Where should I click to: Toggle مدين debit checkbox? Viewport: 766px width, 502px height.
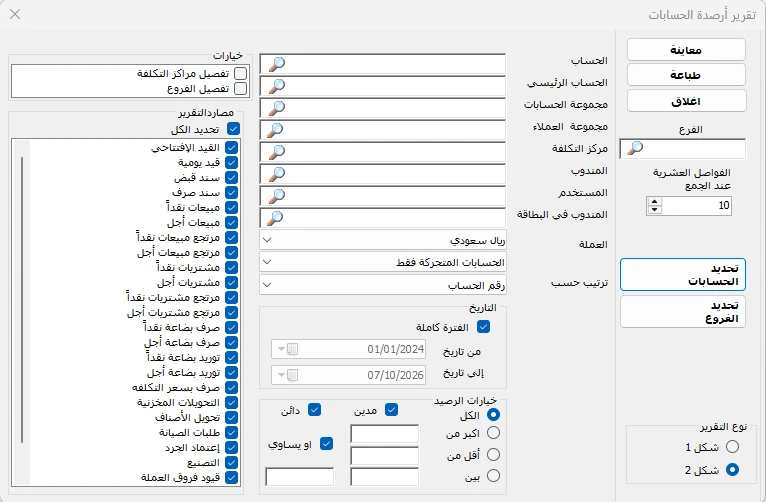391,410
